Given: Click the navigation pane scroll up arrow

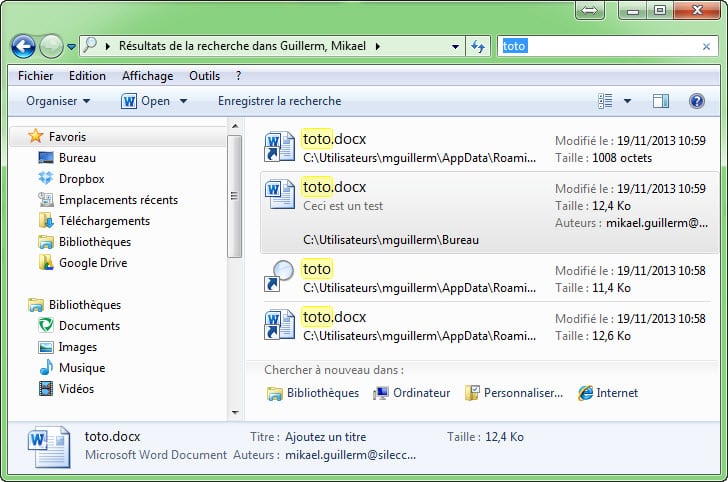Looking at the screenshot, I should pyautogui.click(x=235, y=126).
